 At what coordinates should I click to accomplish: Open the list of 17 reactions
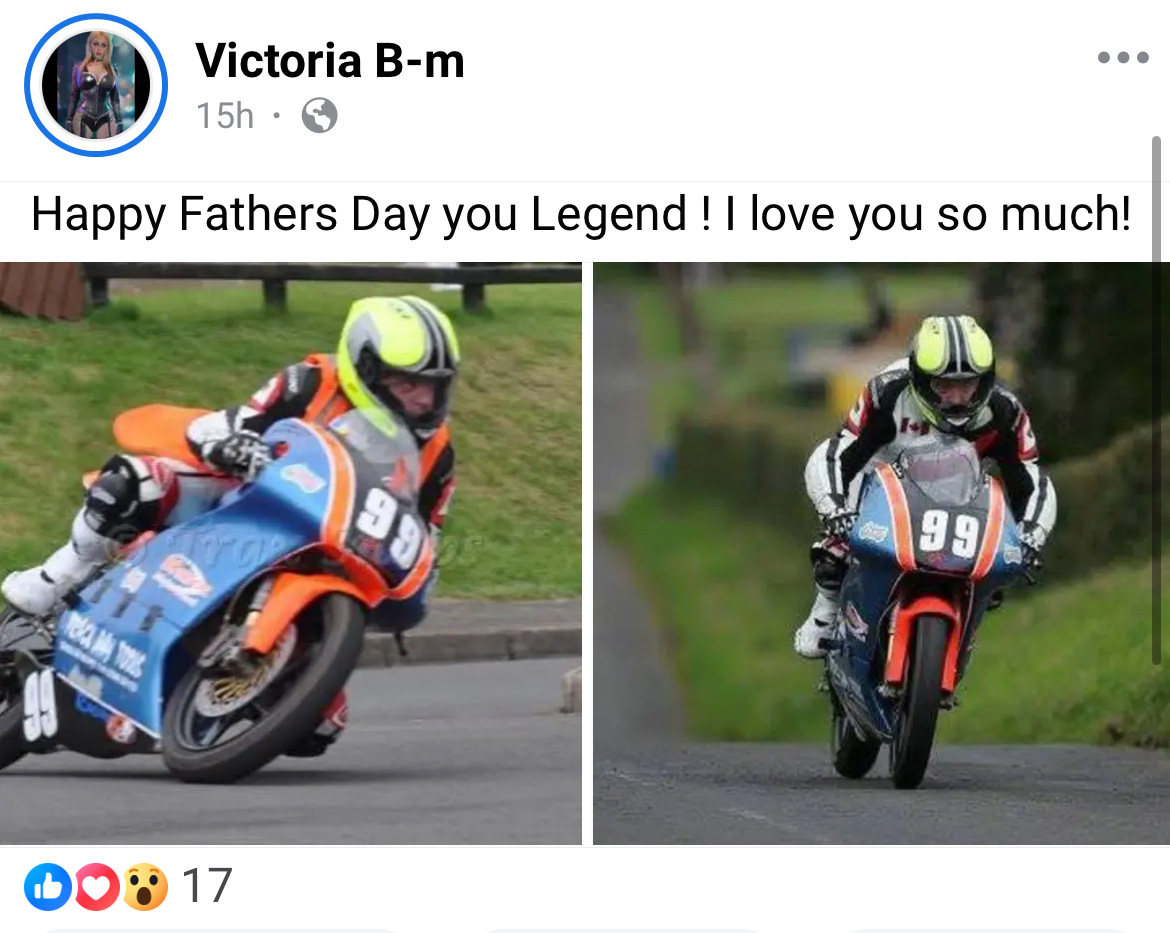[207, 886]
